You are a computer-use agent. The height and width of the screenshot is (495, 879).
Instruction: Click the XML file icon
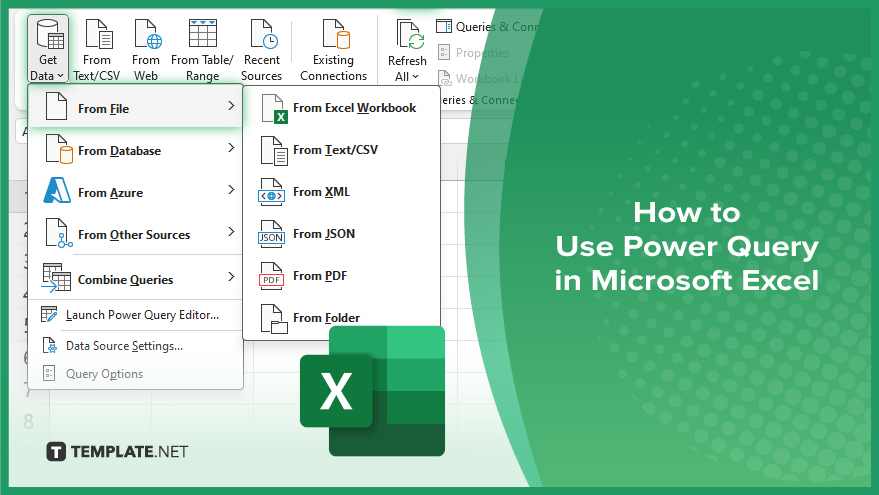pos(271,192)
